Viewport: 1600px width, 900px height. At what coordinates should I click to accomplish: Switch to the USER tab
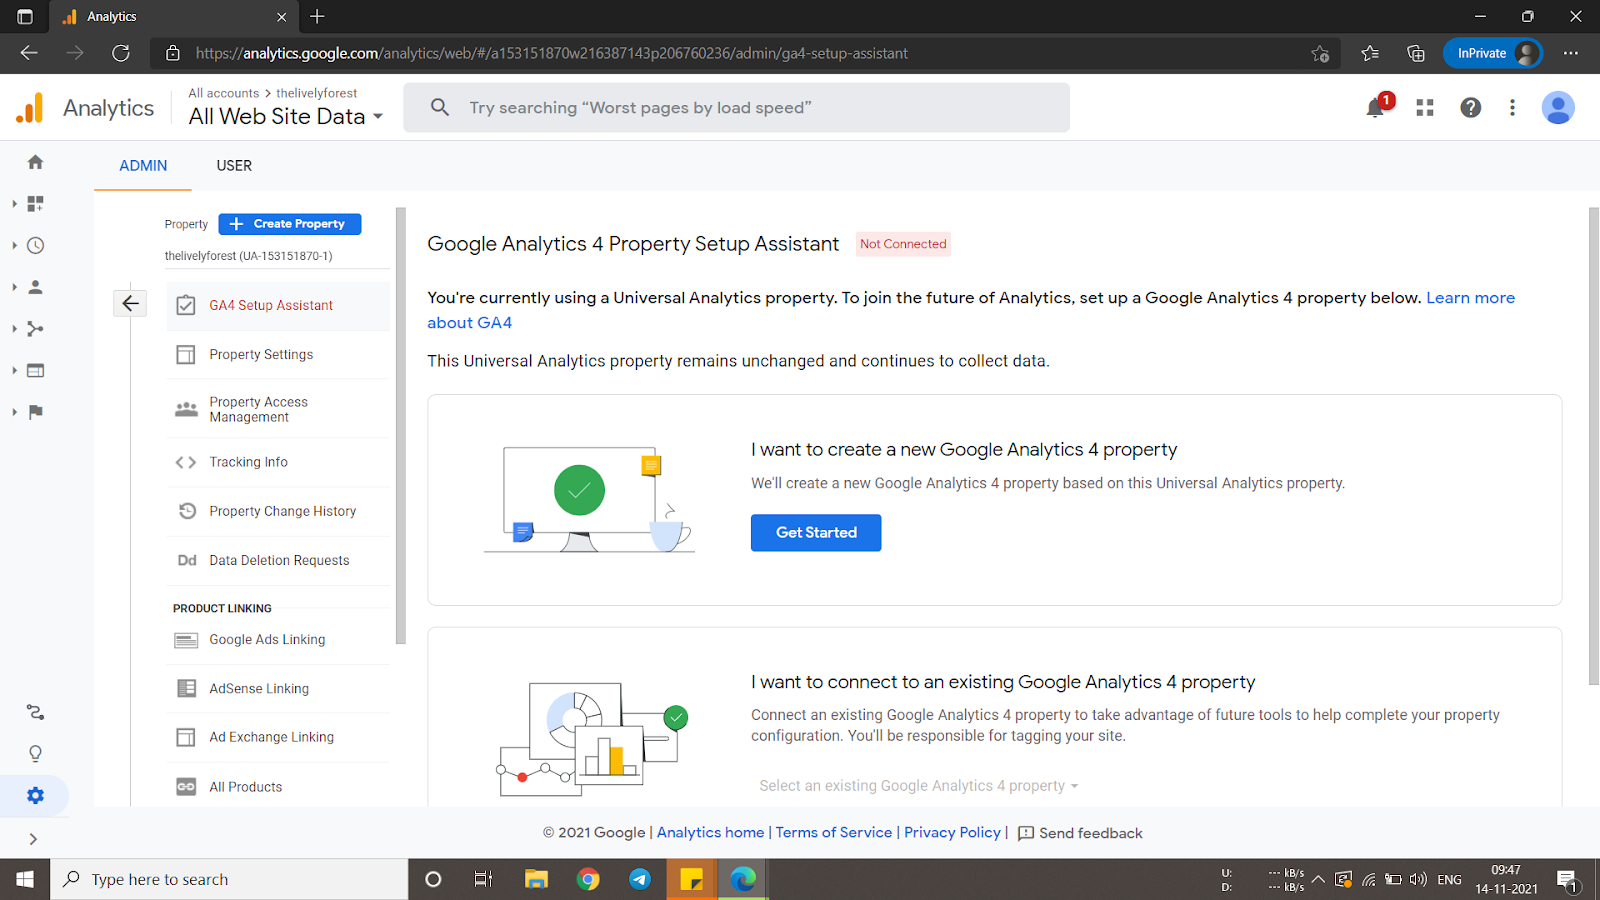pyautogui.click(x=234, y=166)
